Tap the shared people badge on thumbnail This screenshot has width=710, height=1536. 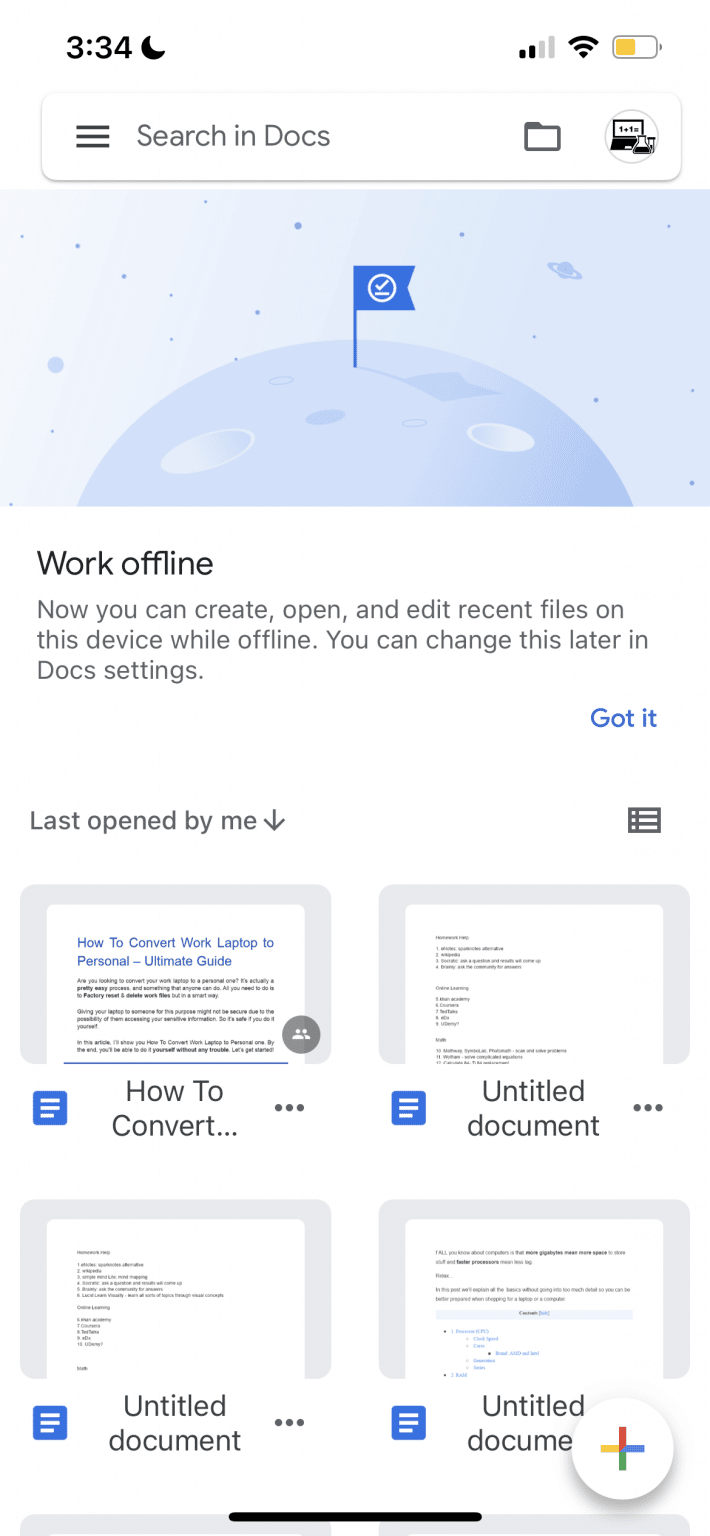point(301,1034)
